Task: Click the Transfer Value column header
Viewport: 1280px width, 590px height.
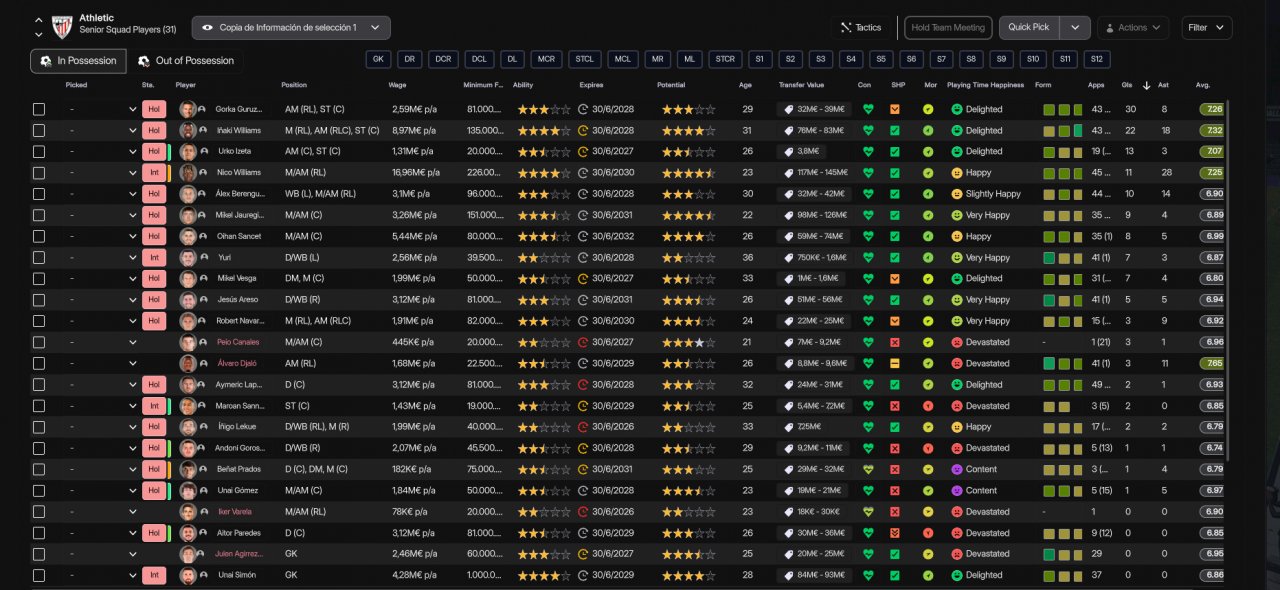Action: tap(801, 85)
